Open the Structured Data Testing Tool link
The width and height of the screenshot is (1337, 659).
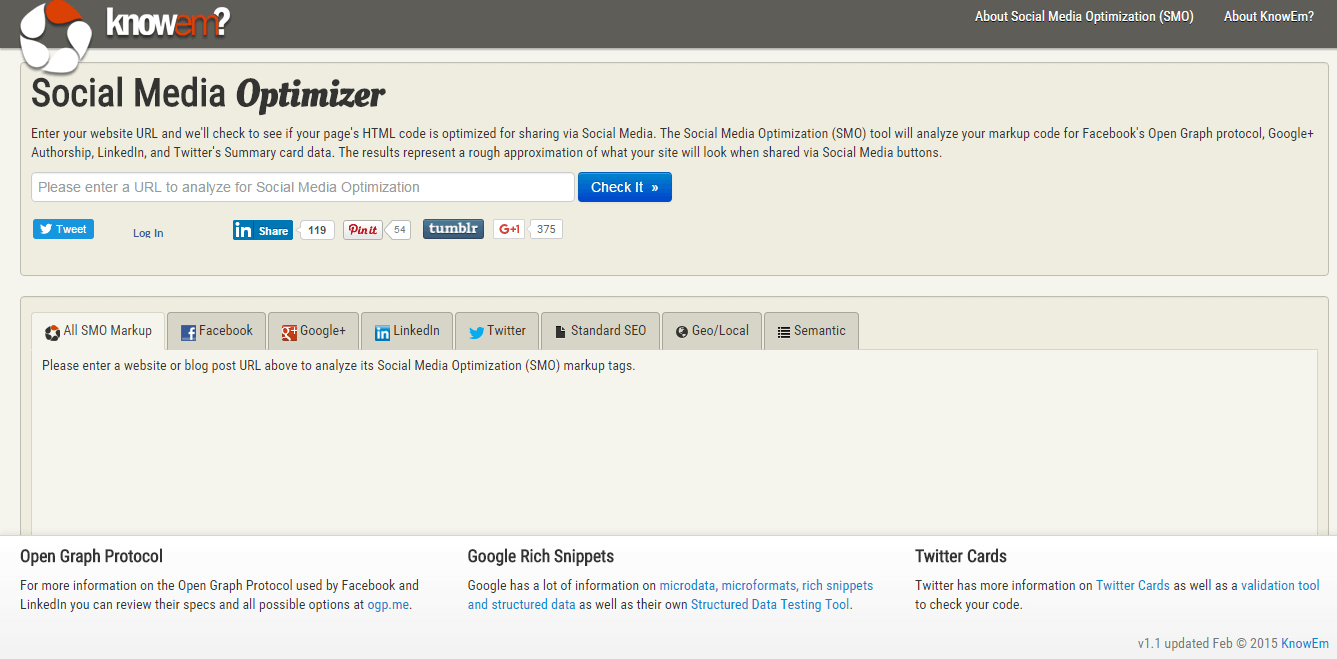coord(770,605)
